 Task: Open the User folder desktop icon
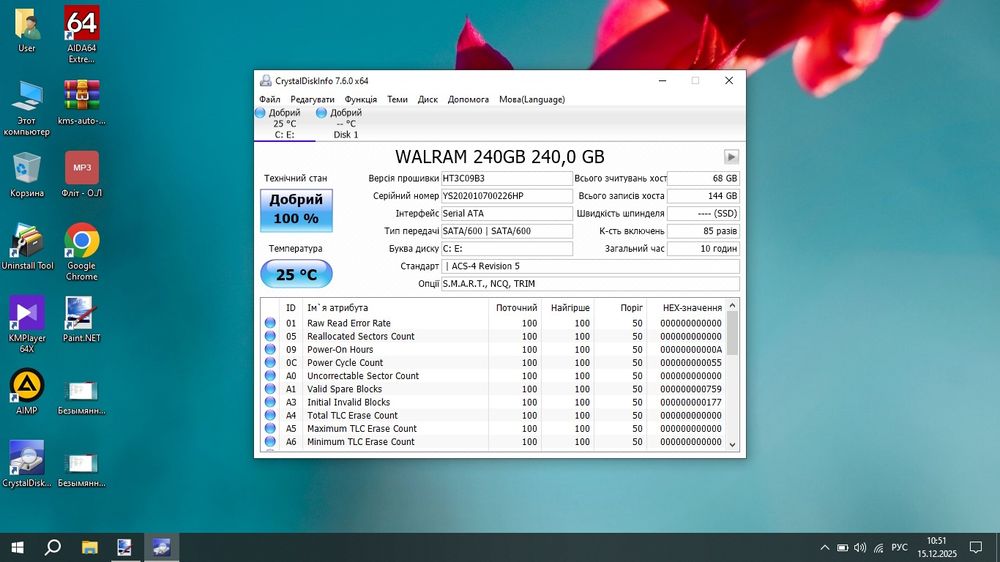tap(26, 31)
